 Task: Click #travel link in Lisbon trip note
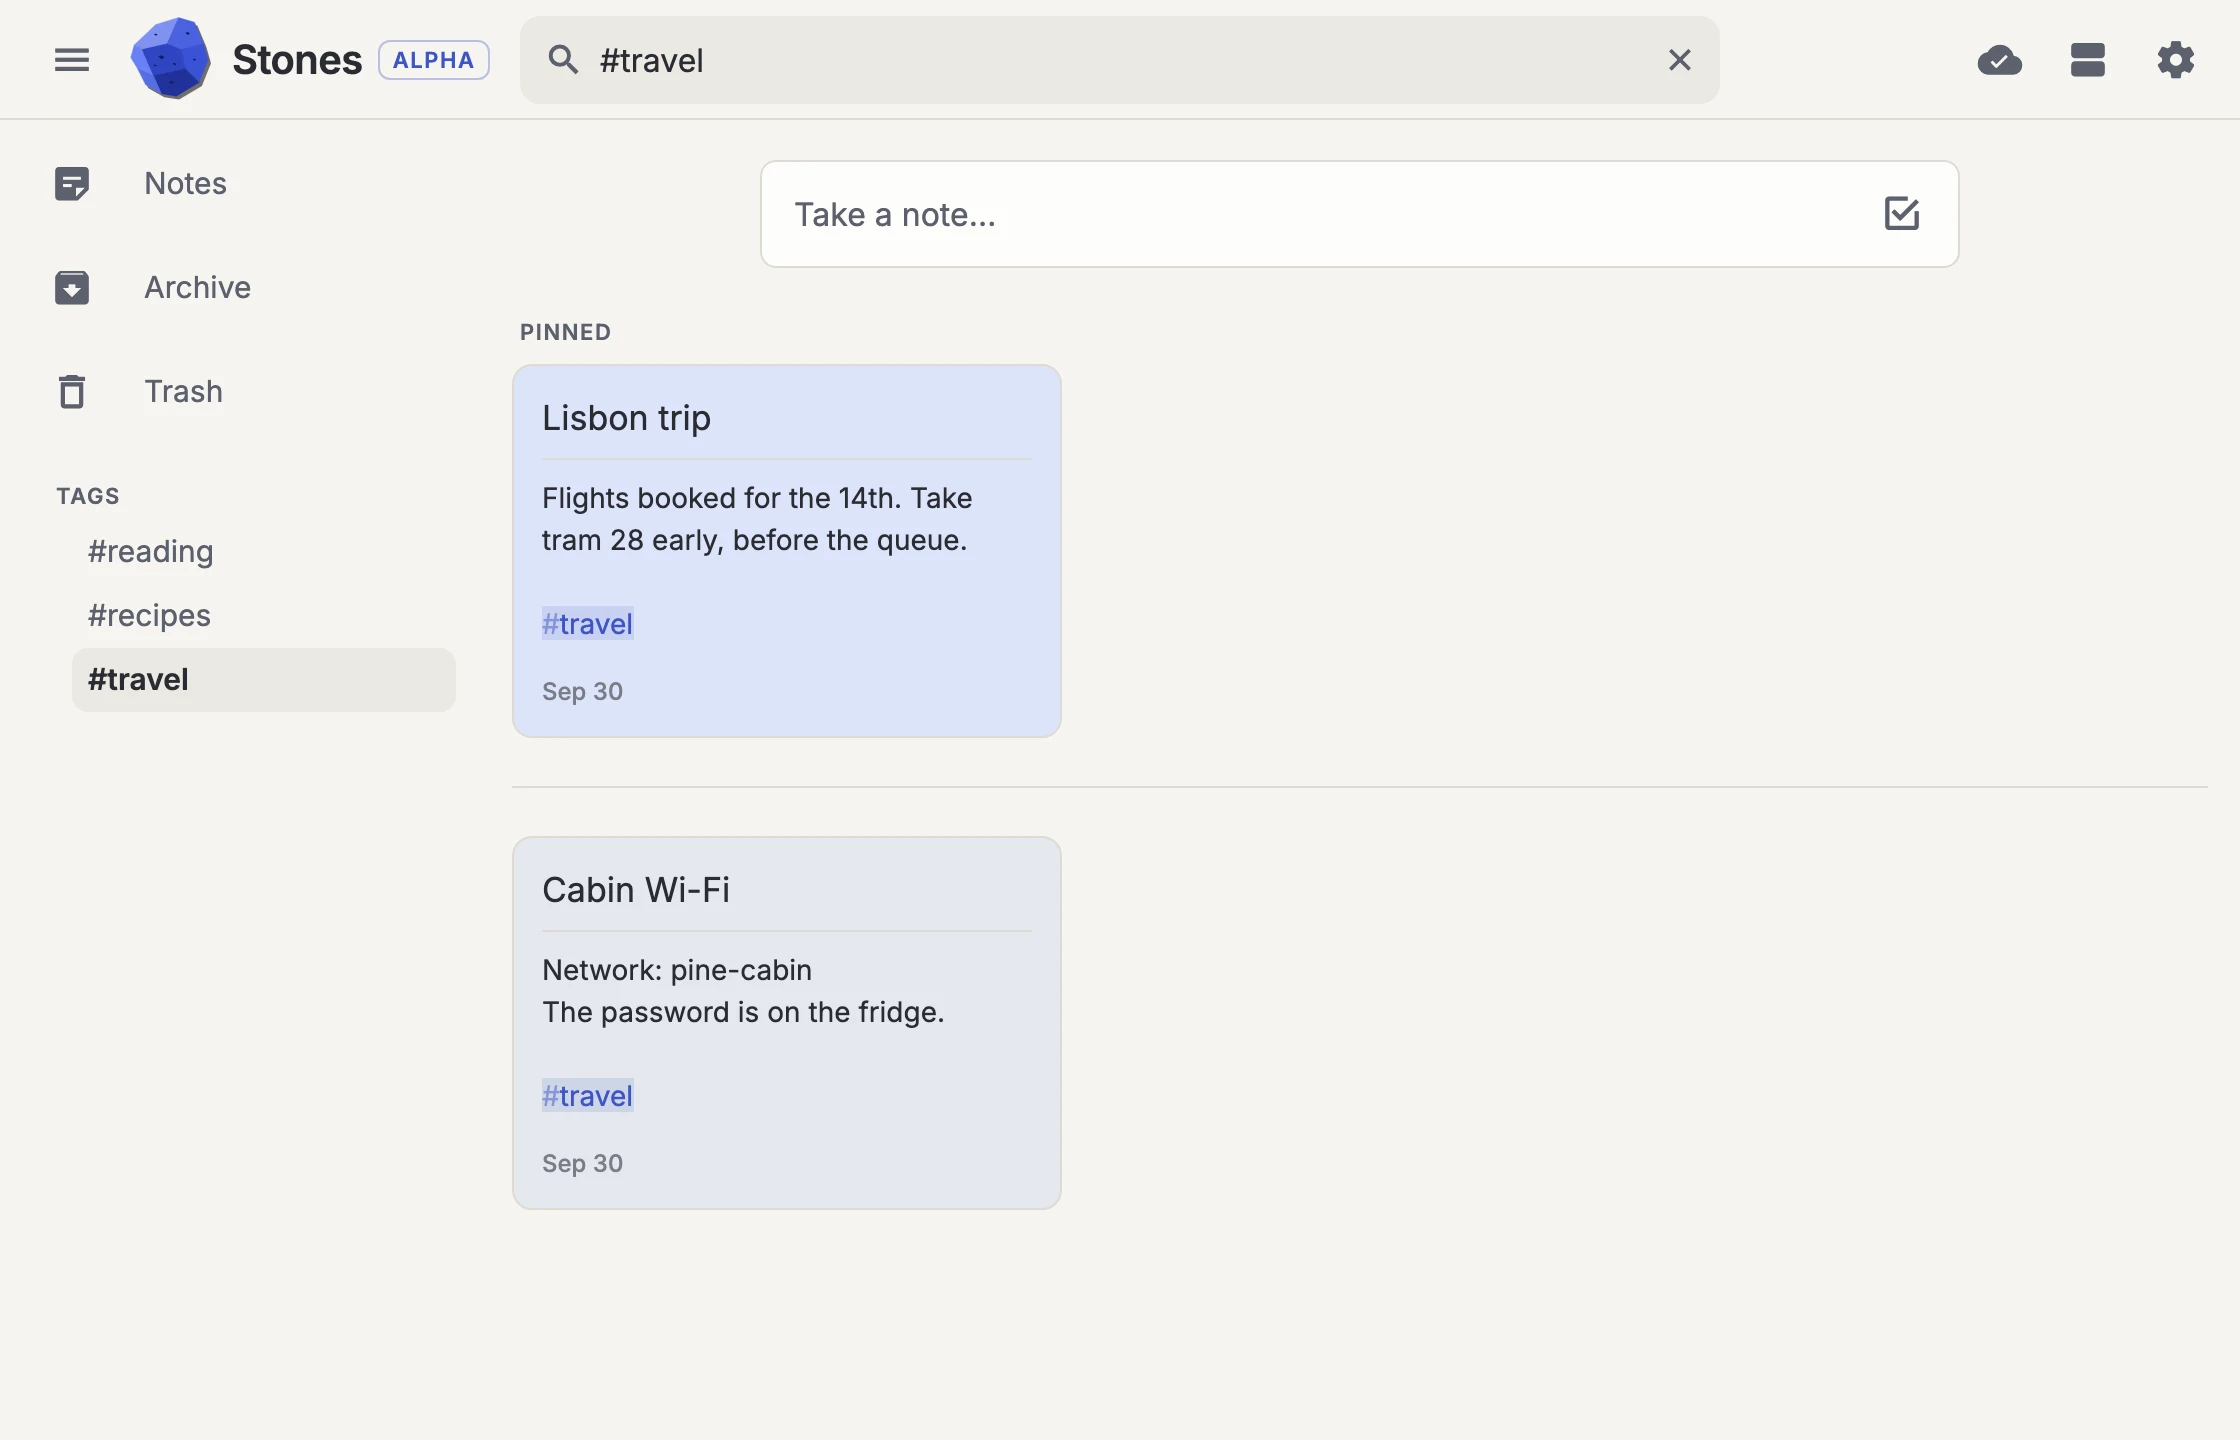tap(588, 624)
